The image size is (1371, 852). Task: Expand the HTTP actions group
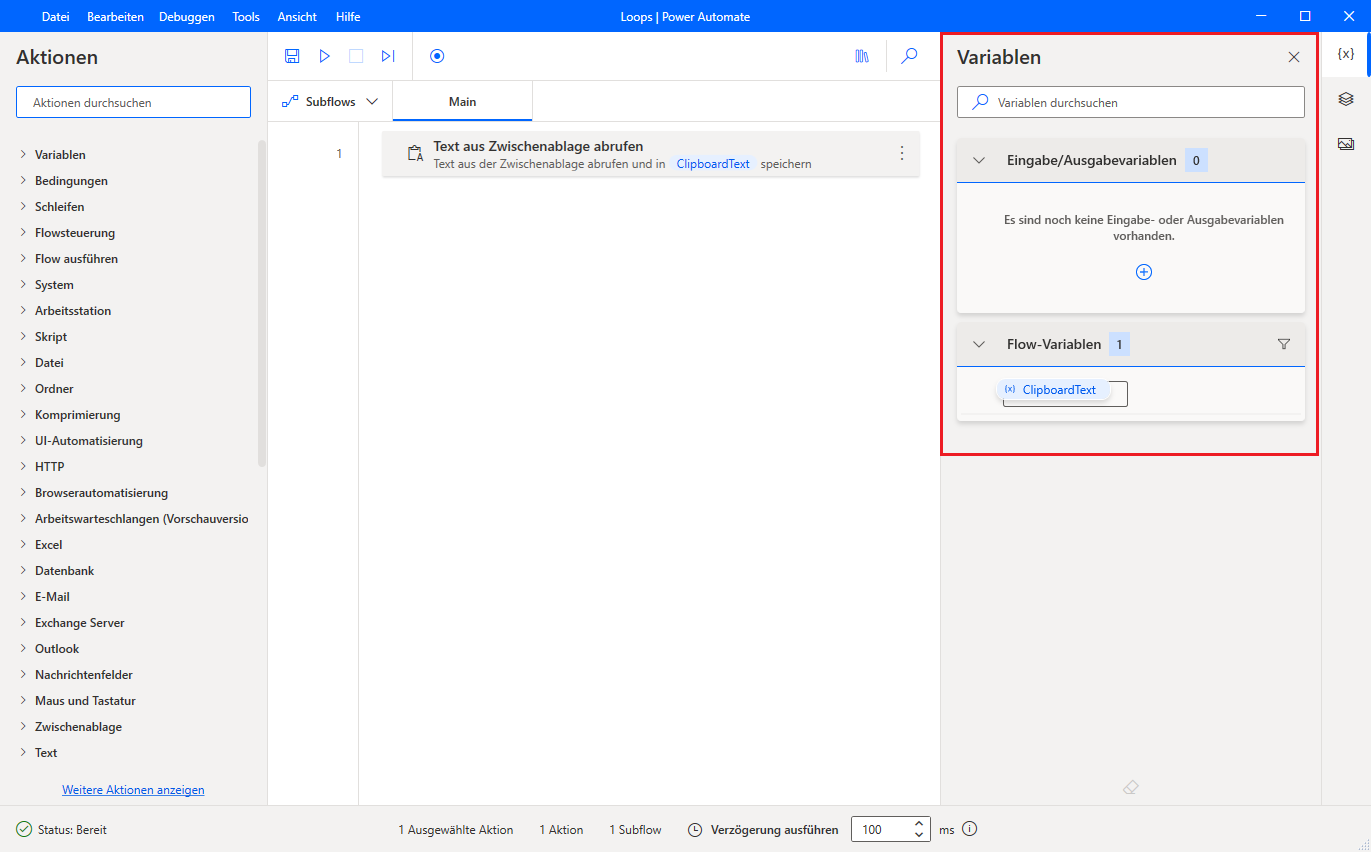click(23, 466)
